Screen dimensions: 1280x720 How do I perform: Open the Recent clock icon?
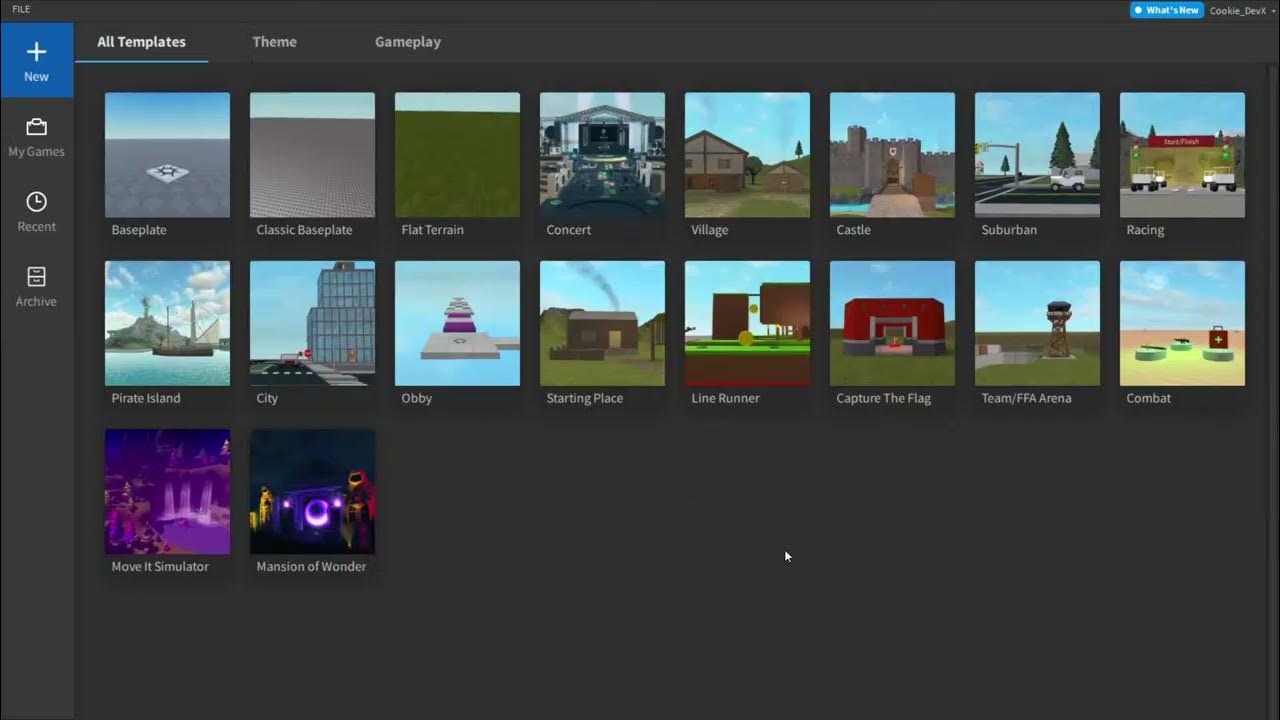tap(36, 201)
